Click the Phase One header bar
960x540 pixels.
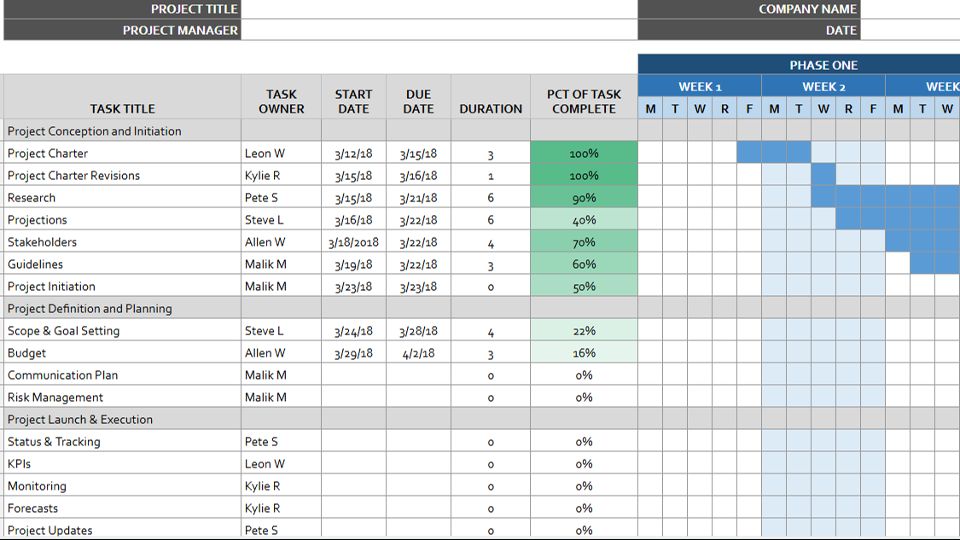coord(822,65)
